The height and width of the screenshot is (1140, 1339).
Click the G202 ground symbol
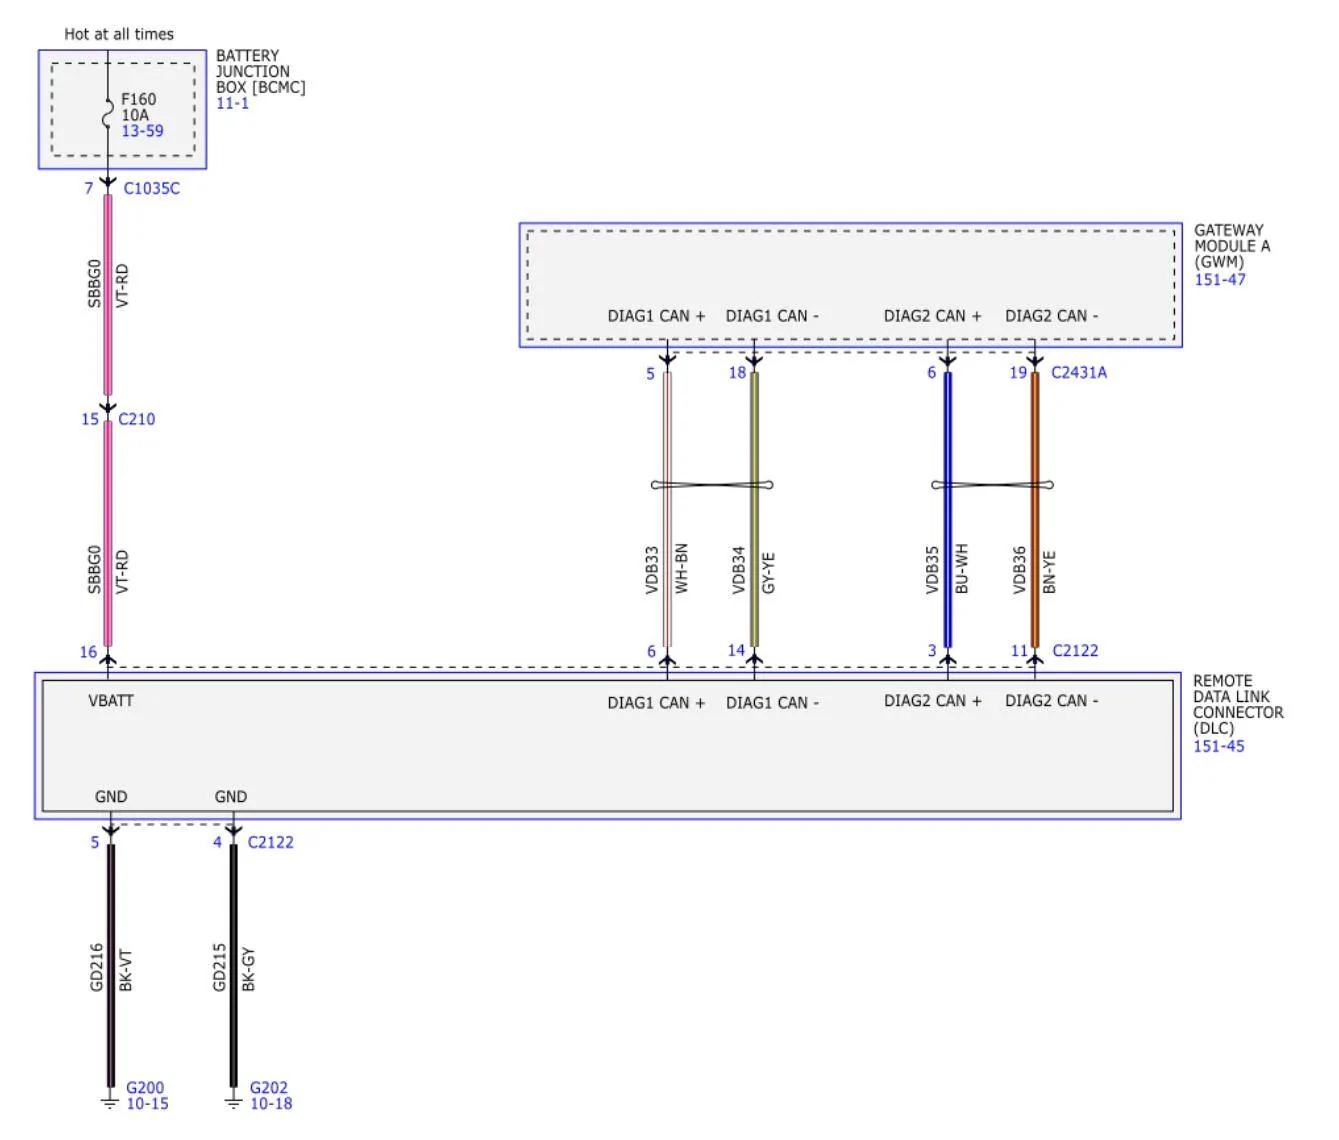click(x=233, y=1100)
